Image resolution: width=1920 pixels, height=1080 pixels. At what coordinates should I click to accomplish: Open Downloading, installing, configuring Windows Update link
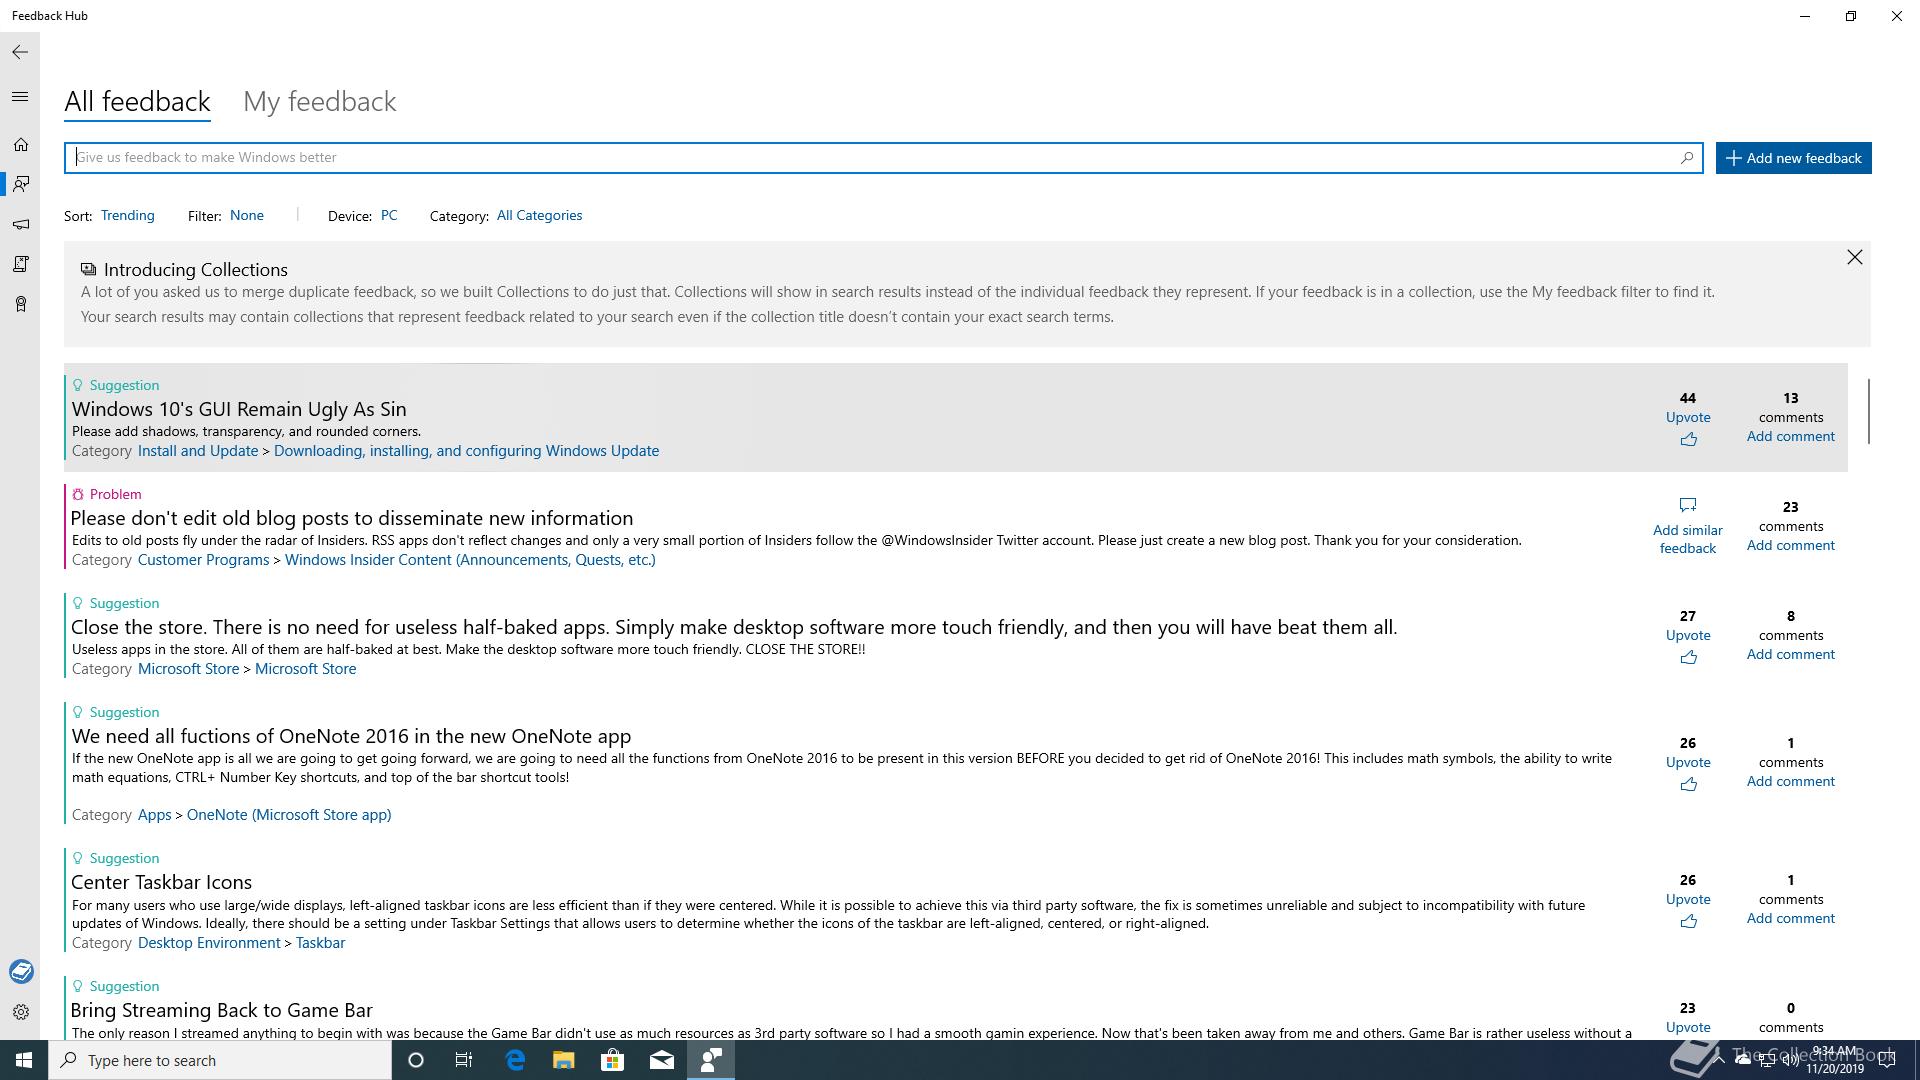tap(466, 451)
